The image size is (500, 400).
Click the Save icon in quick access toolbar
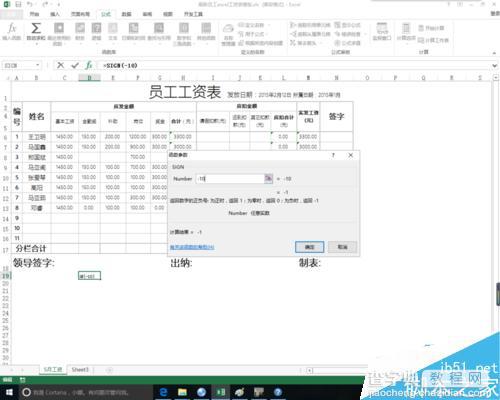point(18,4)
